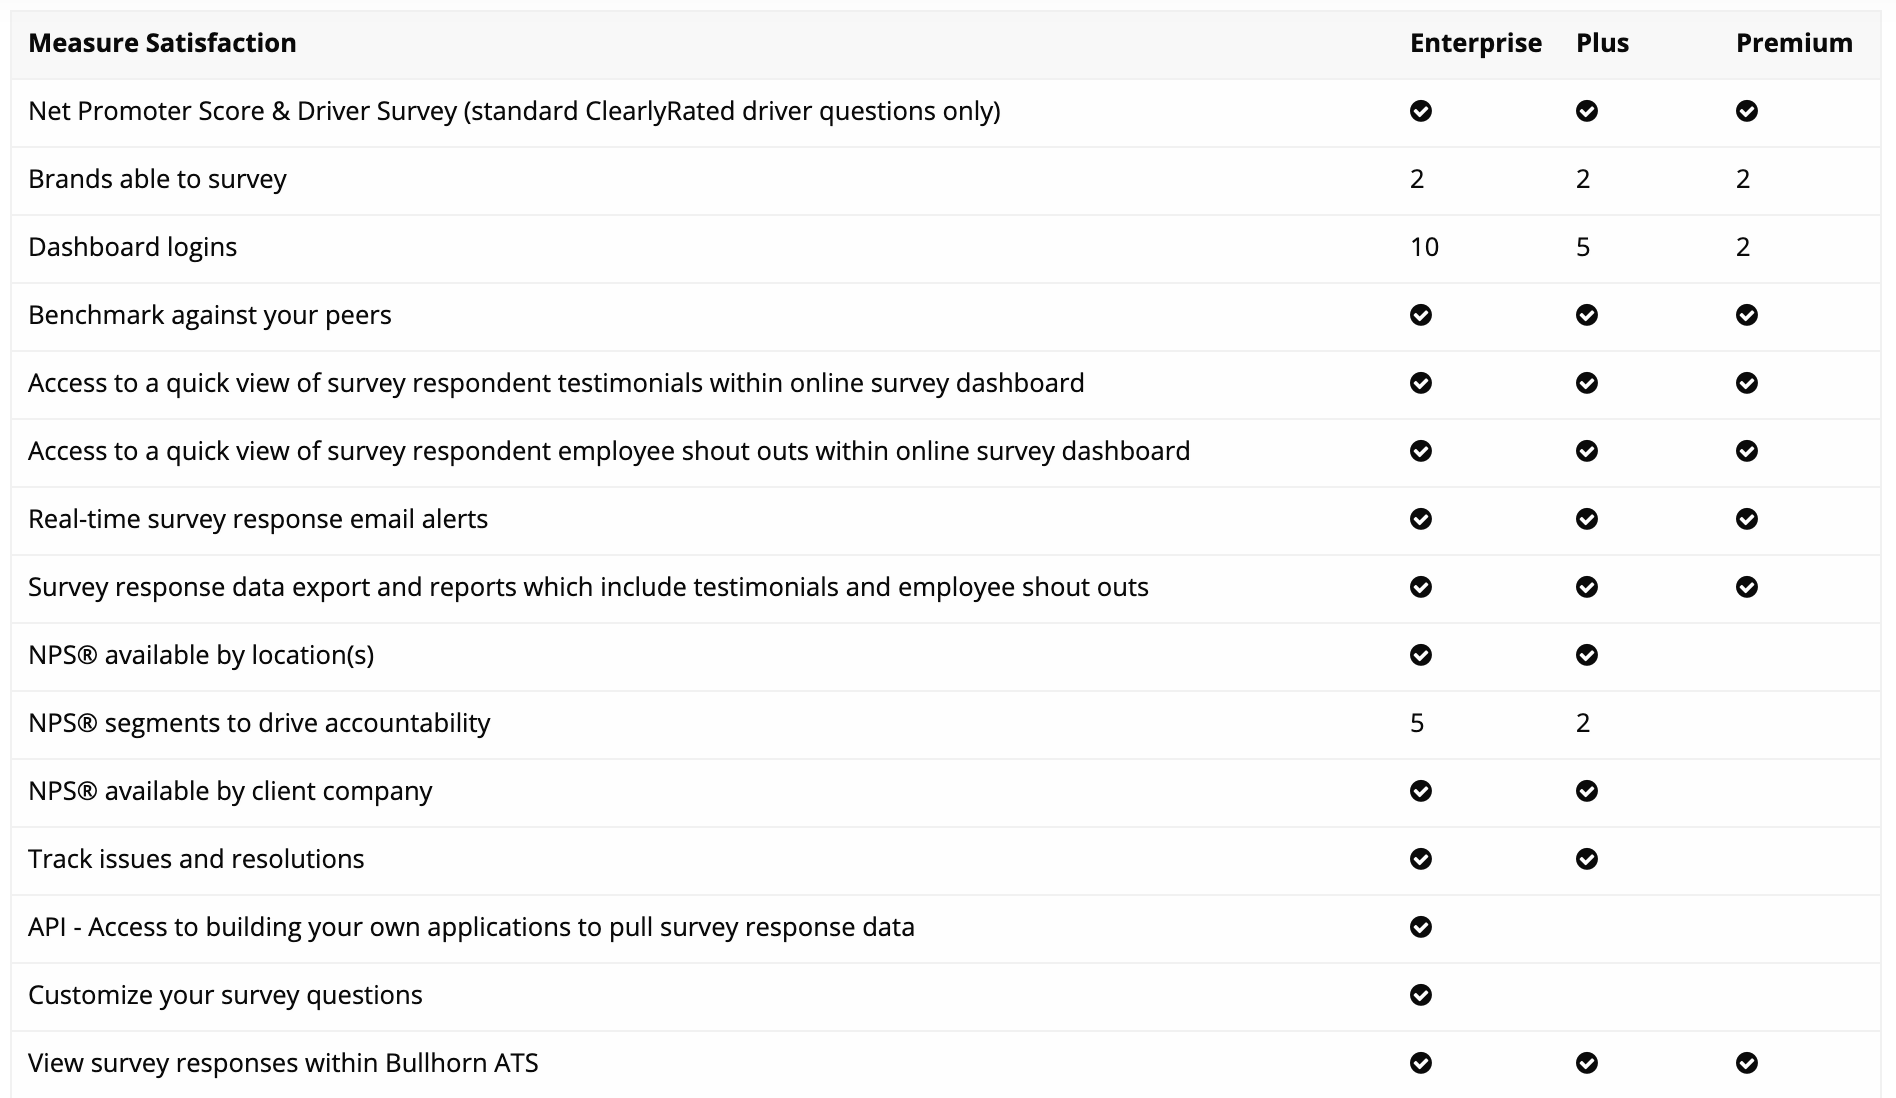
Task: Click the Dashboard logins row label
Action: [x=133, y=247]
